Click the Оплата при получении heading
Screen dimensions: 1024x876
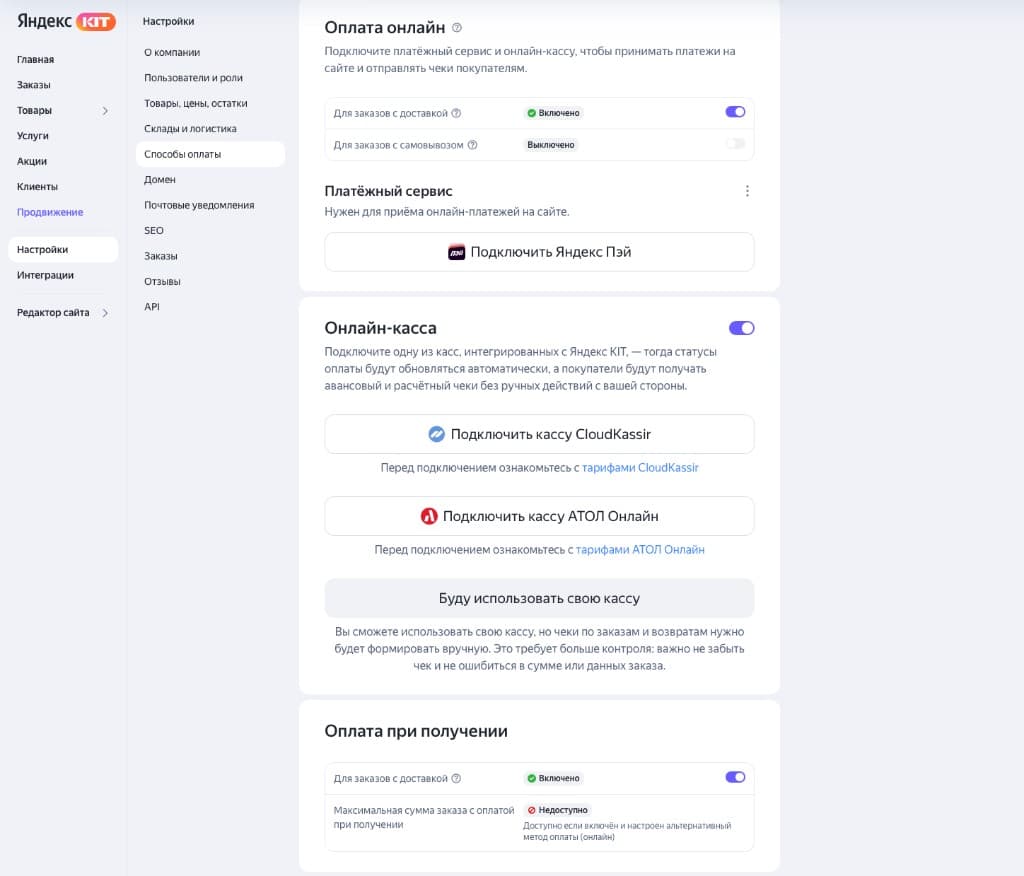(416, 731)
